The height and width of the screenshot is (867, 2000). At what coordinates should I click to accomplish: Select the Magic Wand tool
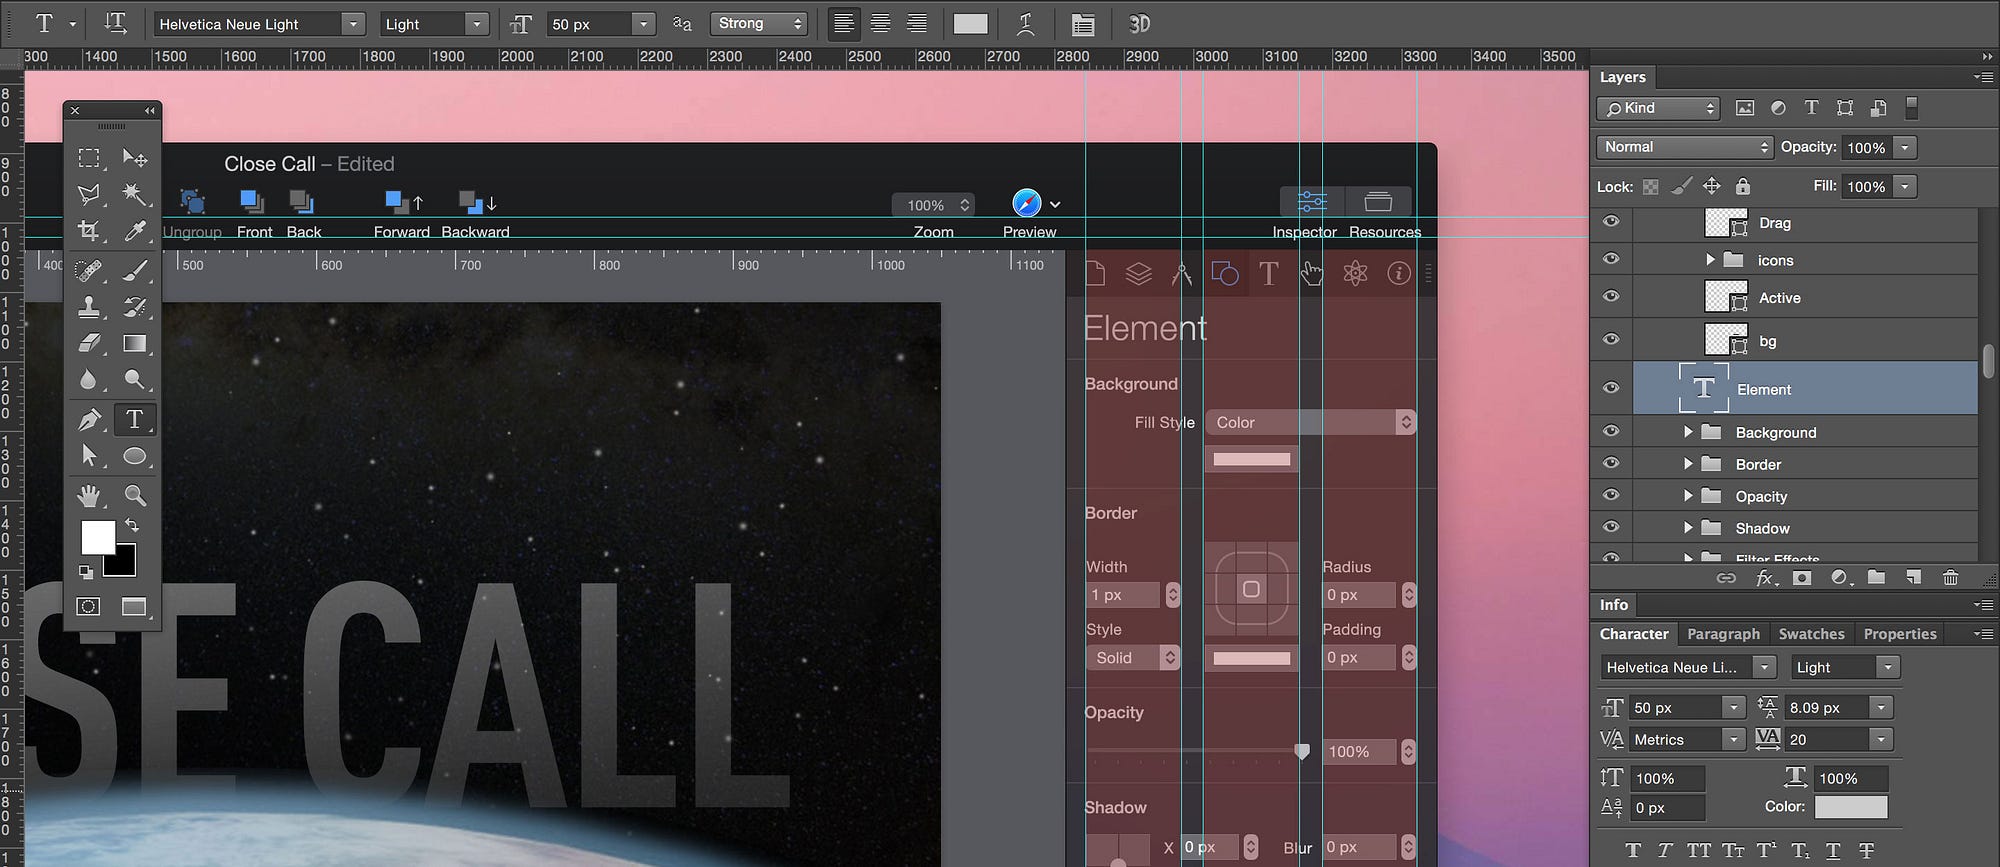(x=135, y=194)
